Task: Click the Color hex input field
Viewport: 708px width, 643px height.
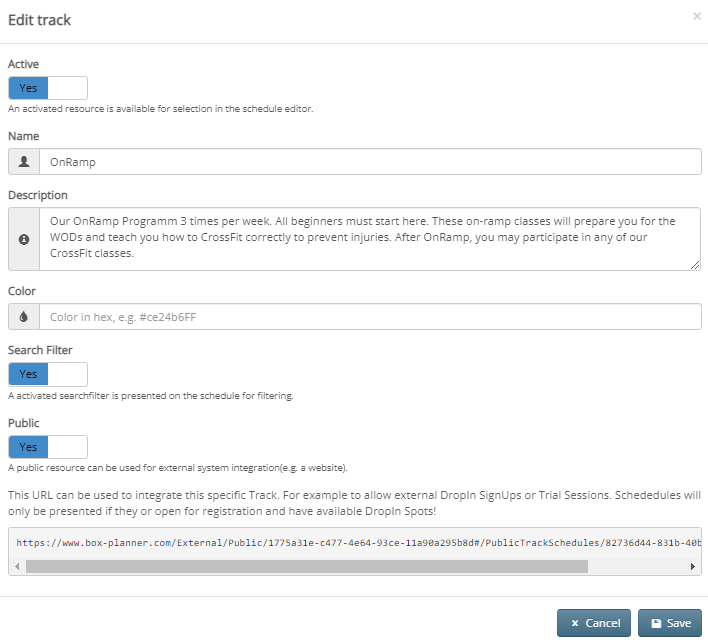Action: (370, 317)
